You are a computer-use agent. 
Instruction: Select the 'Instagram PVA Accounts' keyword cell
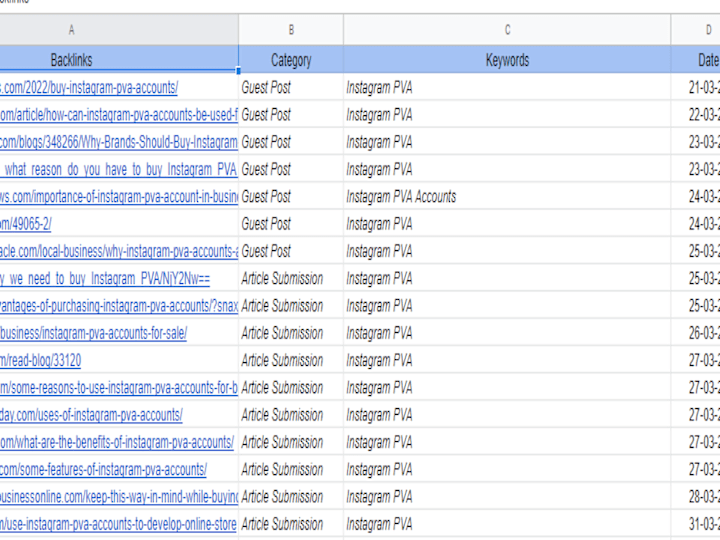[507, 197]
